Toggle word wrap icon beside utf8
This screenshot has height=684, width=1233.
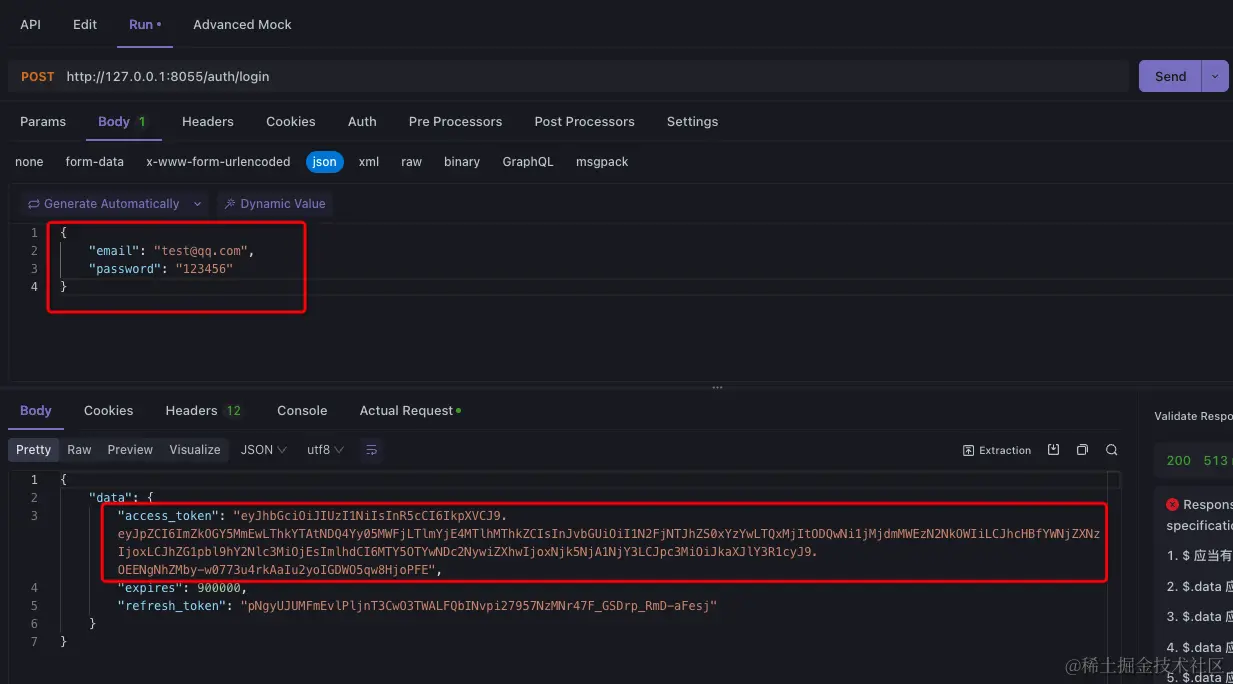pos(371,449)
